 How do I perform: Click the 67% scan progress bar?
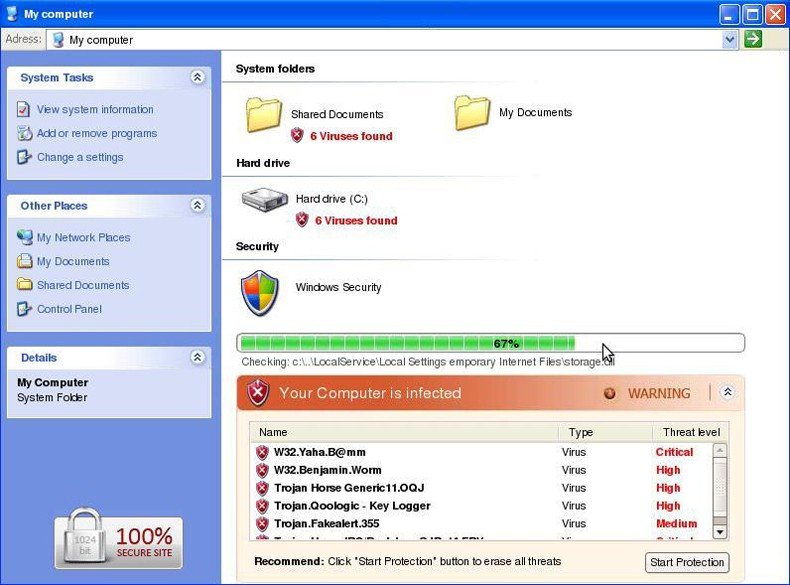coord(490,343)
